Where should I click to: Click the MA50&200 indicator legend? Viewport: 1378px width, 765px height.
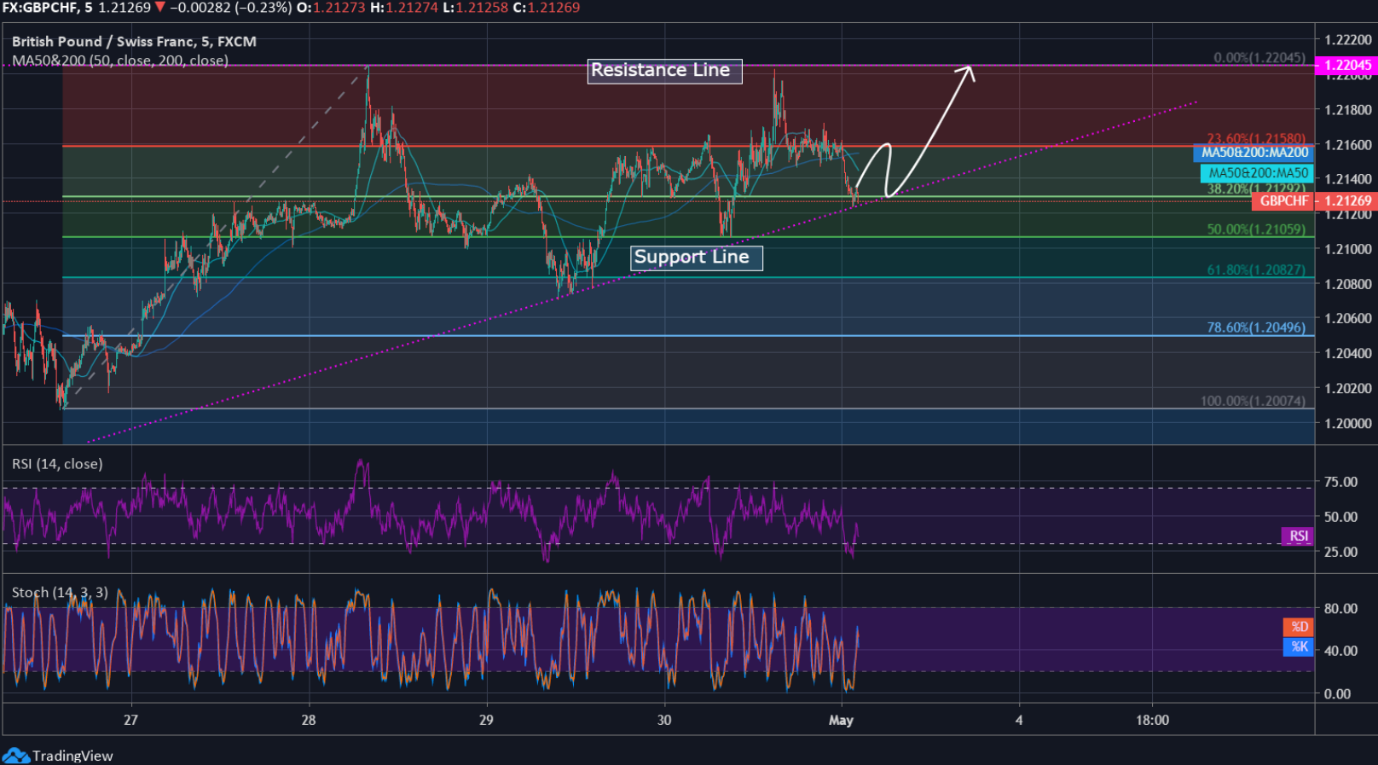(x=120, y=60)
